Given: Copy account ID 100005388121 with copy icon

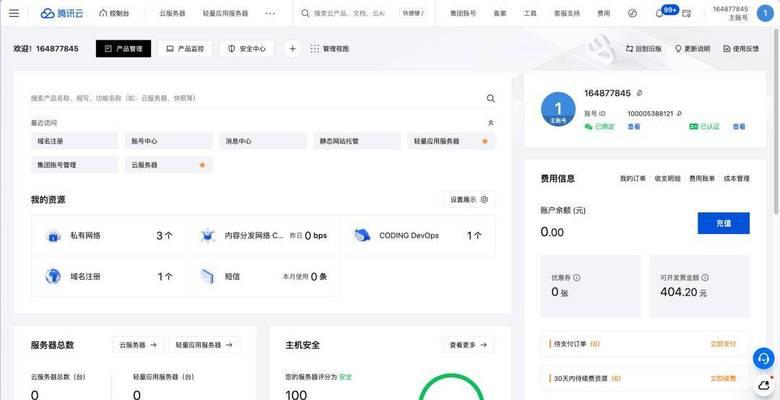Looking at the screenshot, I should (679, 113).
